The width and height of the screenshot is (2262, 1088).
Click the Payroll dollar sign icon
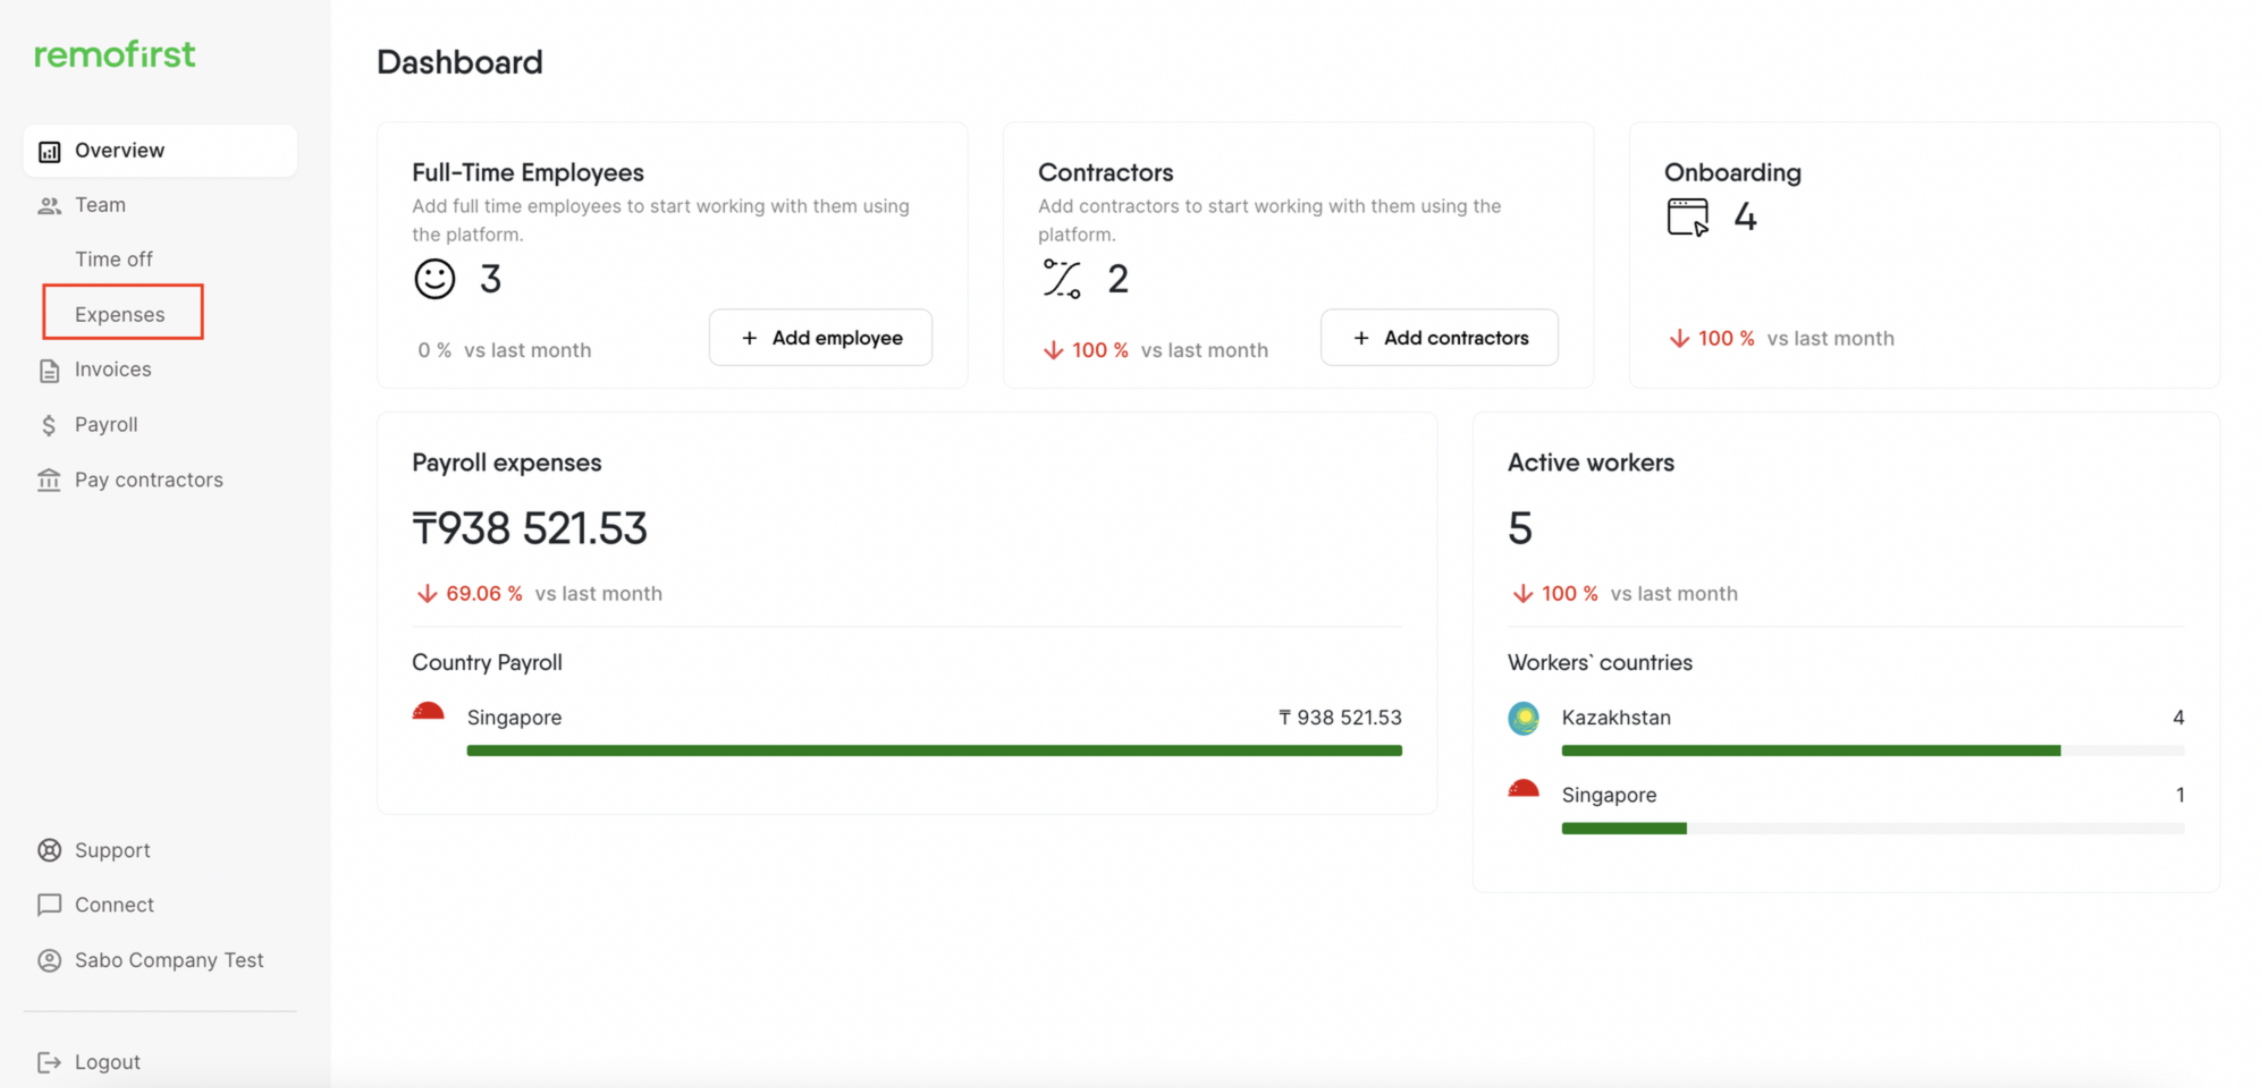(49, 425)
